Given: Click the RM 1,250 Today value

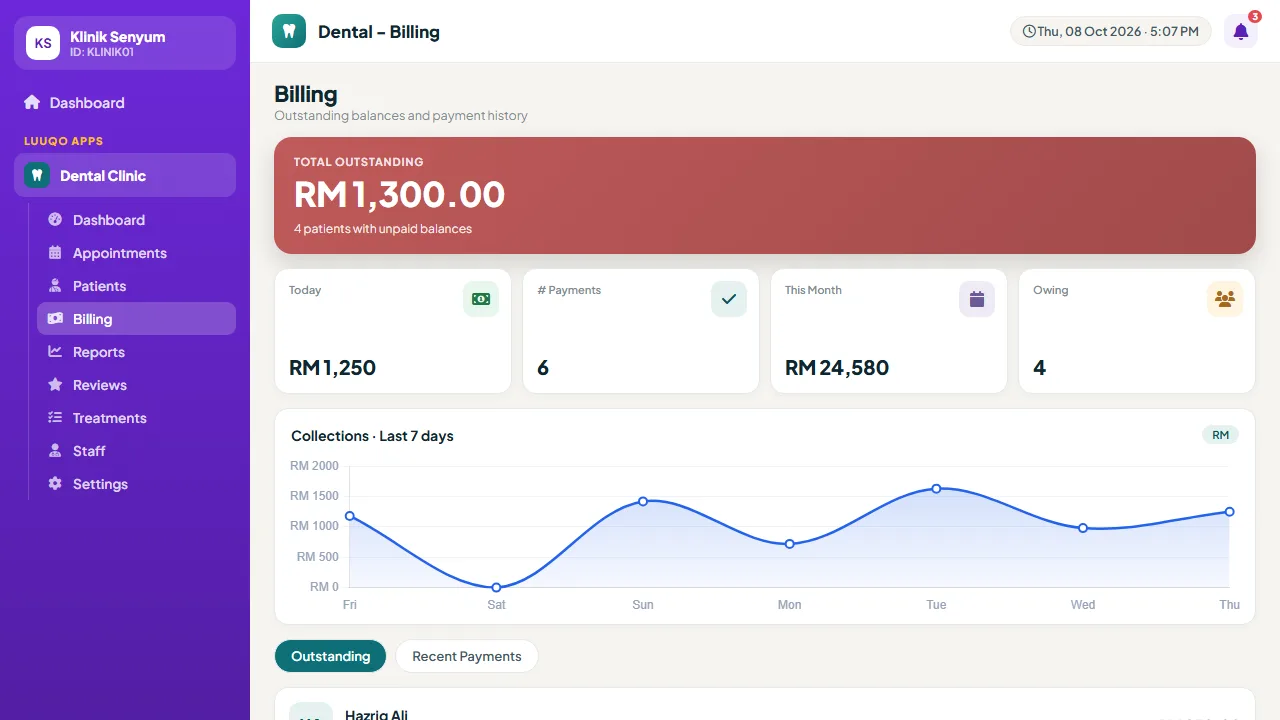Looking at the screenshot, I should (x=332, y=368).
